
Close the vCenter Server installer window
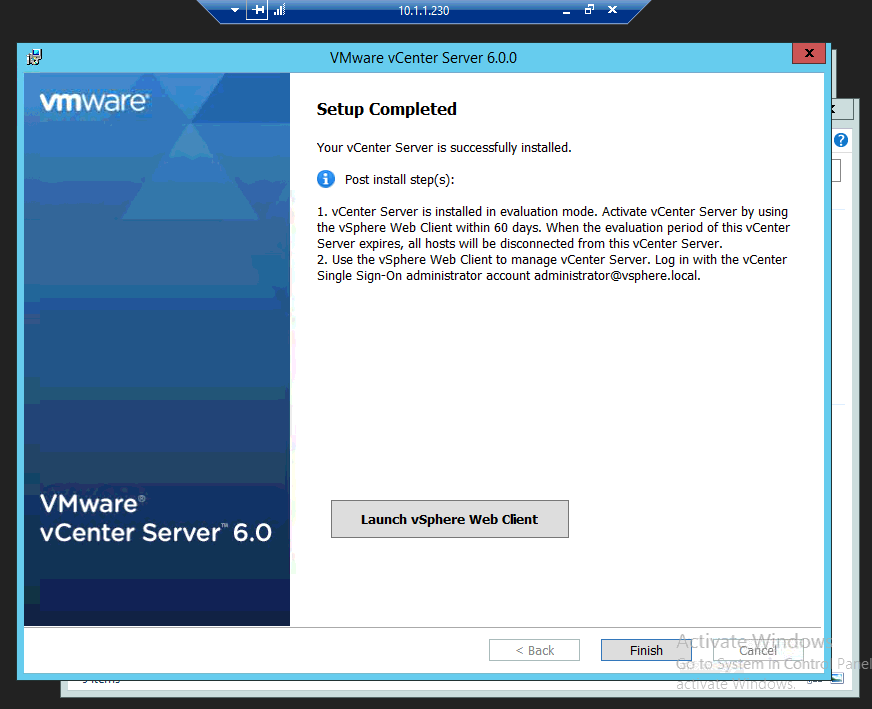809,53
